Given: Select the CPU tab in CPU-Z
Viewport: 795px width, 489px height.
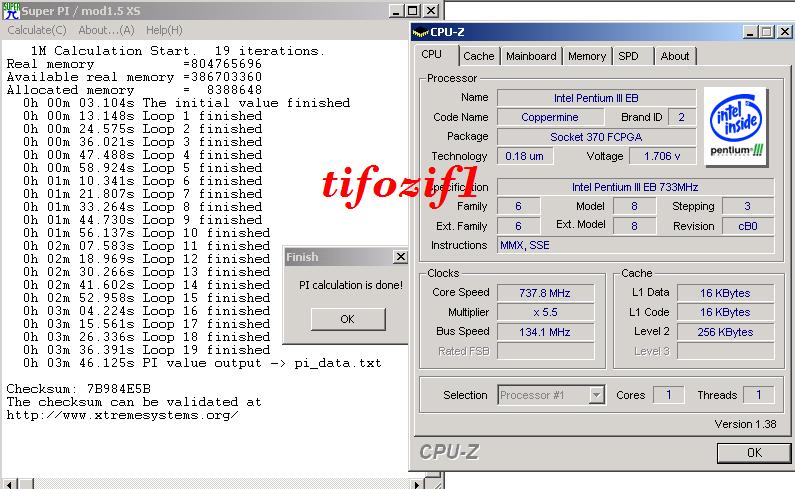Looking at the screenshot, I should click(x=431, y=55).
